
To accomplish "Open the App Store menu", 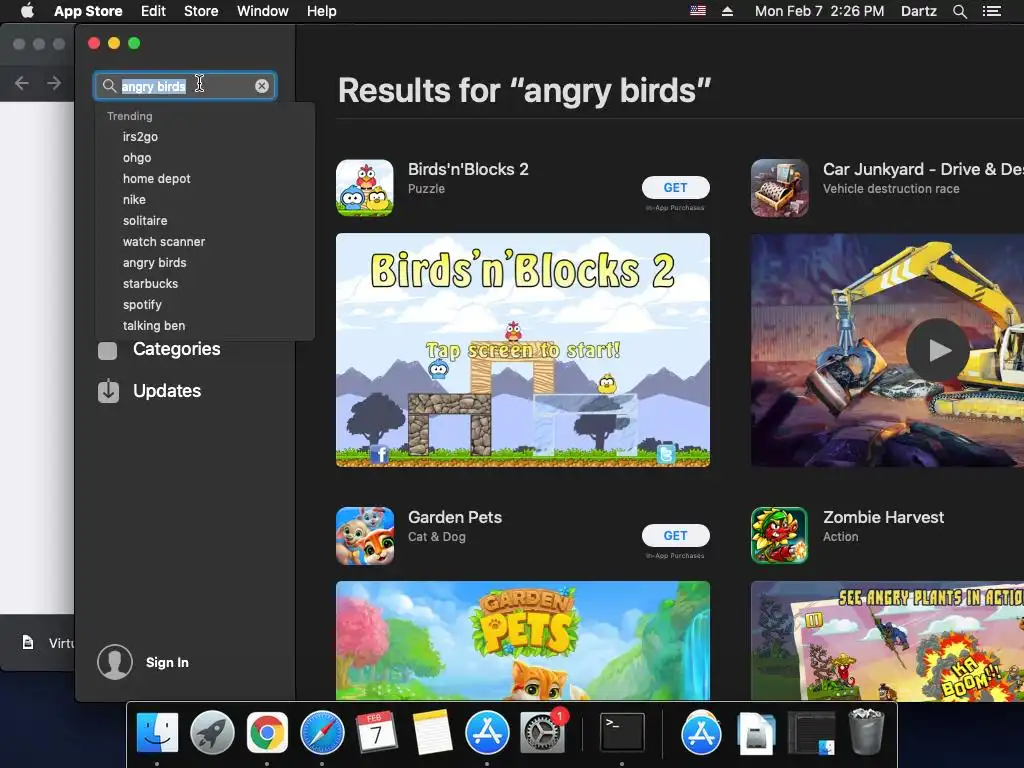I will click(x=88, y=11).
